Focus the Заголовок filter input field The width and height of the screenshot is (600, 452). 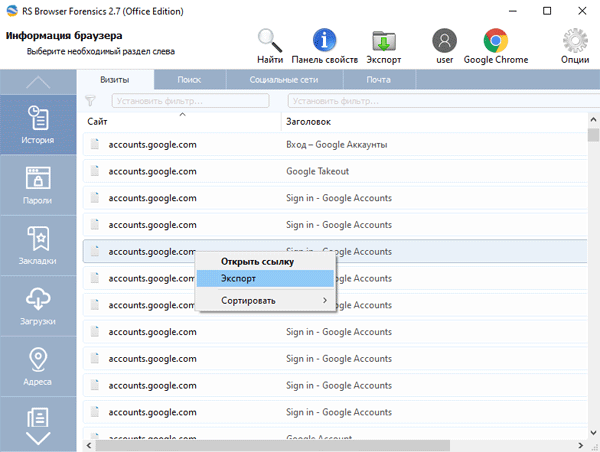click(x=443, y=101)
